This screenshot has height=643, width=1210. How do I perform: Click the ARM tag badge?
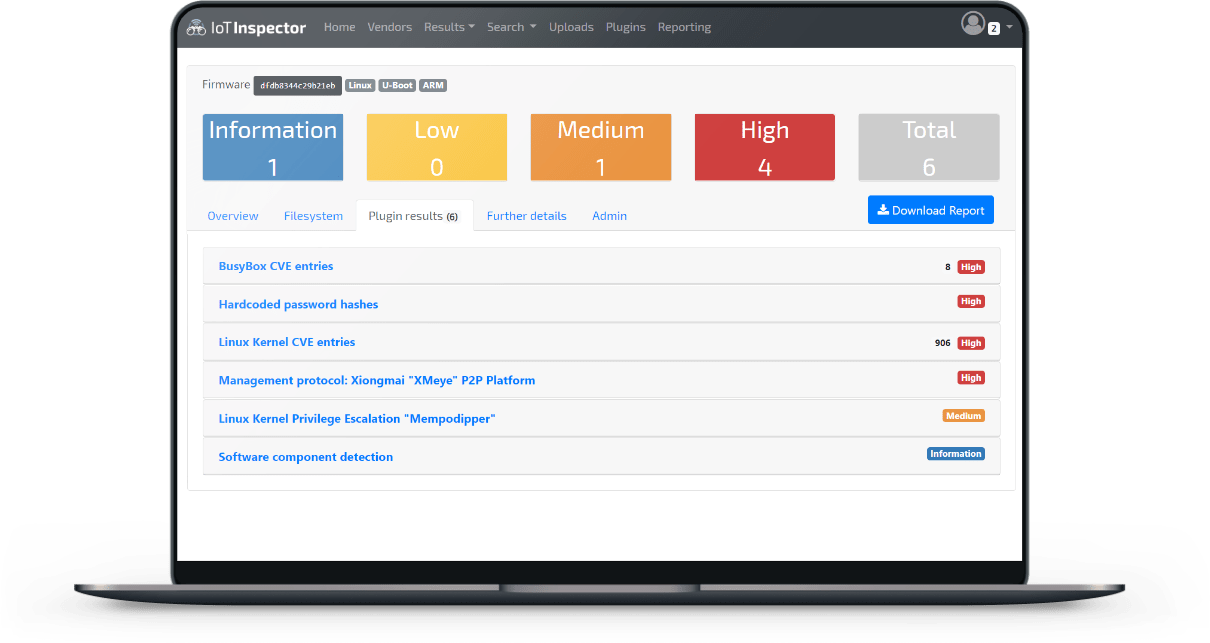(x=433, y=86)
